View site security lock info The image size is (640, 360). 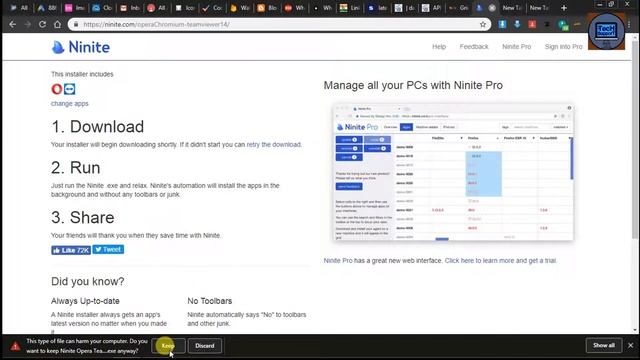tap(76, 24)
